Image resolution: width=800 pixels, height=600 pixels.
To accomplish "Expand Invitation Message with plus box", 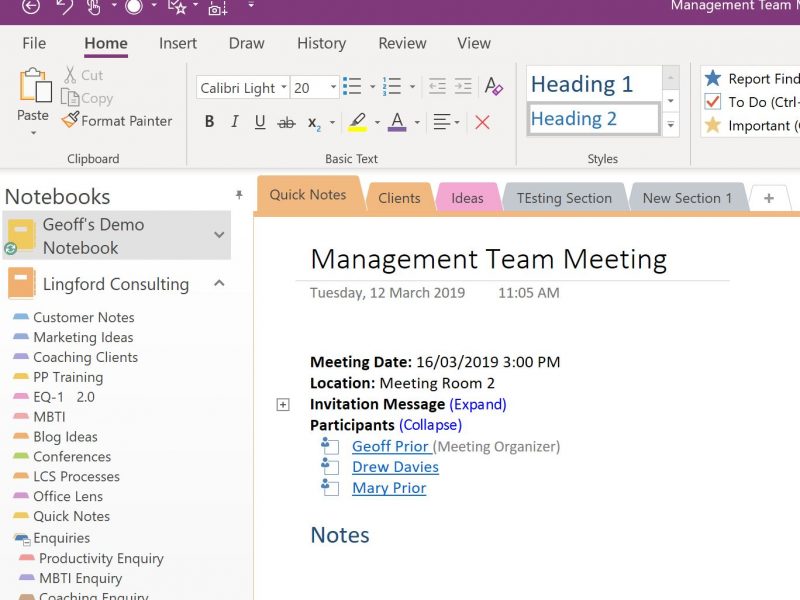I will 283,405.
